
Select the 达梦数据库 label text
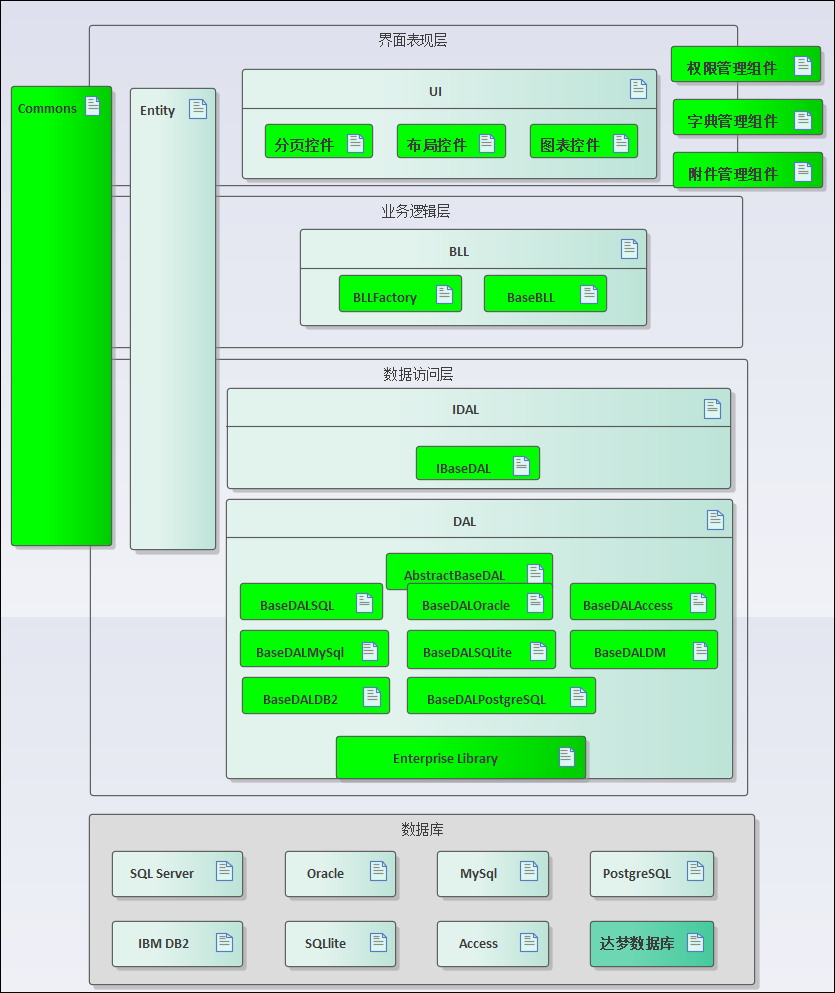637,944
